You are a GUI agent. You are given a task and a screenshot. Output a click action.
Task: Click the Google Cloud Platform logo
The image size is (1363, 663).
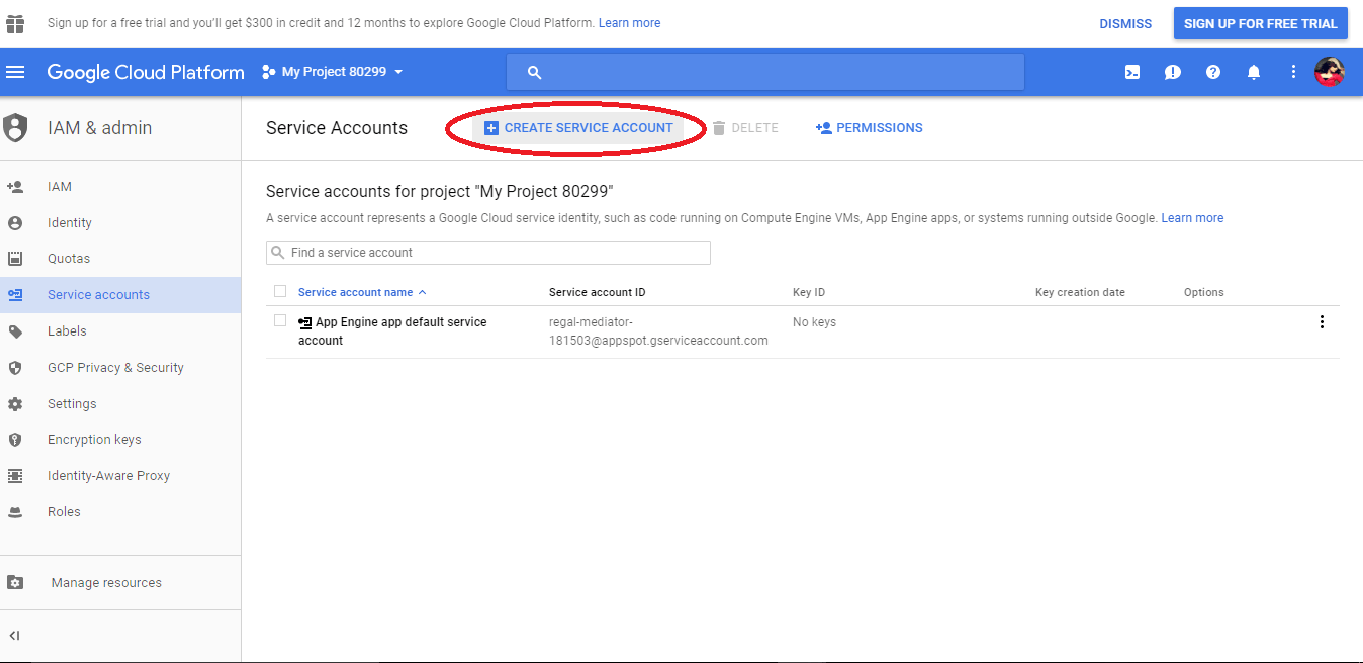point(146,72)
